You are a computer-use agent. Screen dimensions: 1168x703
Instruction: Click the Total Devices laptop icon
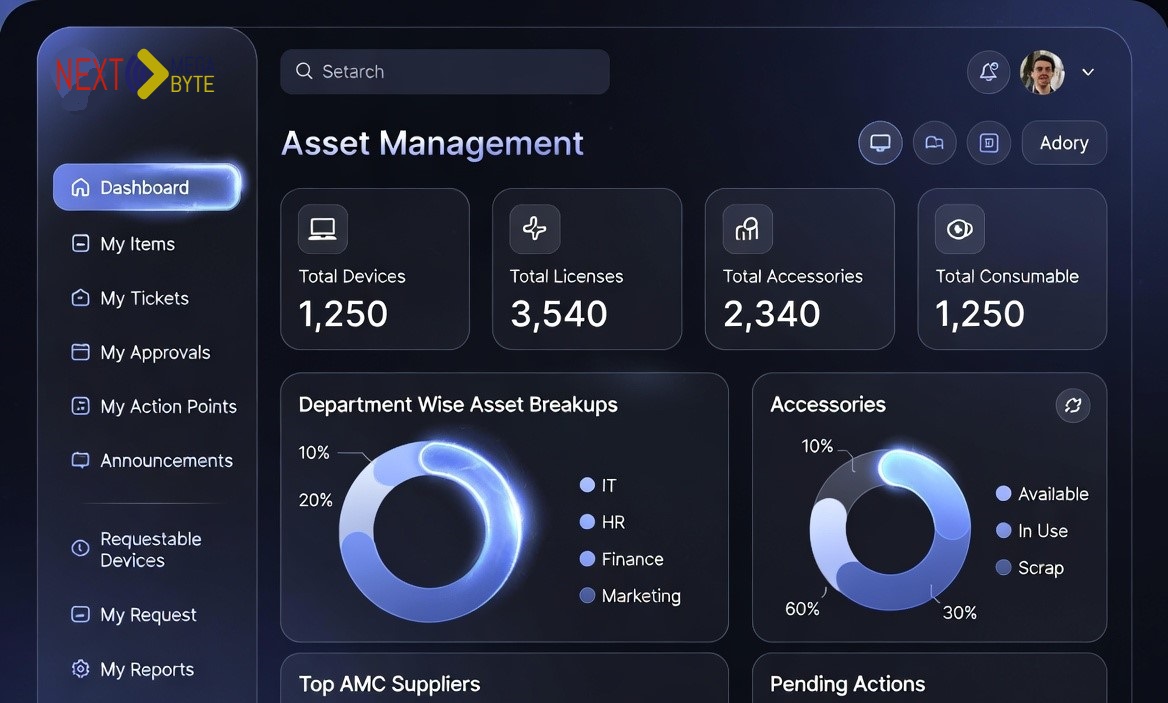click(322, 229)
